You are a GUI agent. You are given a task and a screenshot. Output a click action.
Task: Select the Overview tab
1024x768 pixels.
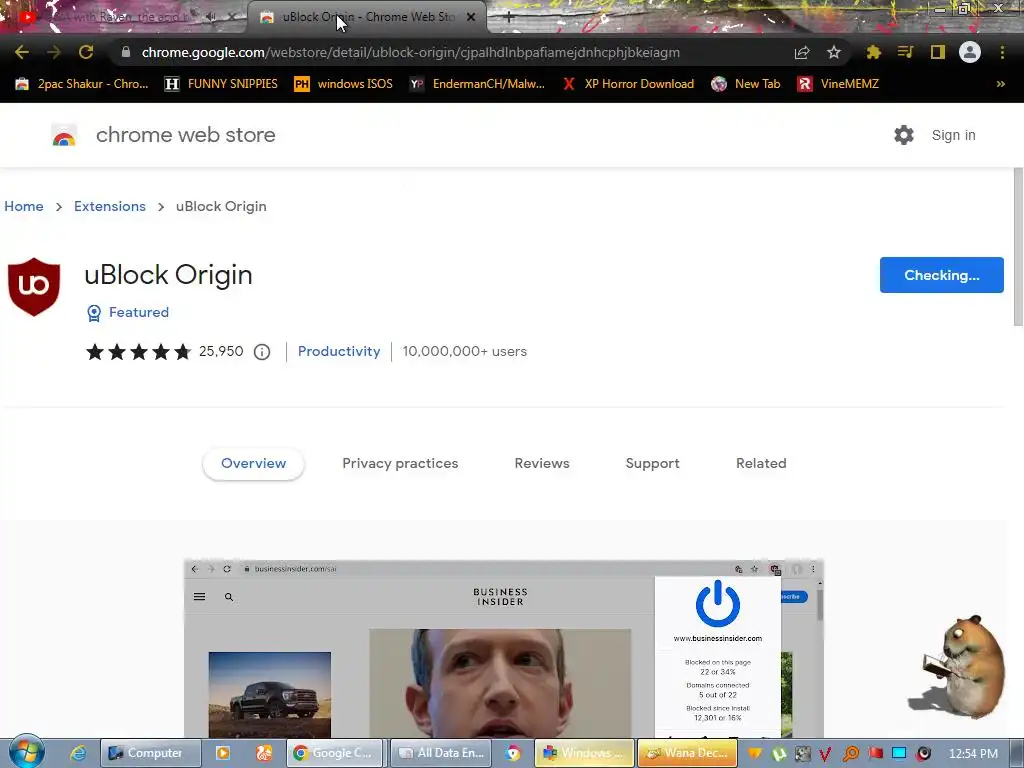[x=253, y=464]
